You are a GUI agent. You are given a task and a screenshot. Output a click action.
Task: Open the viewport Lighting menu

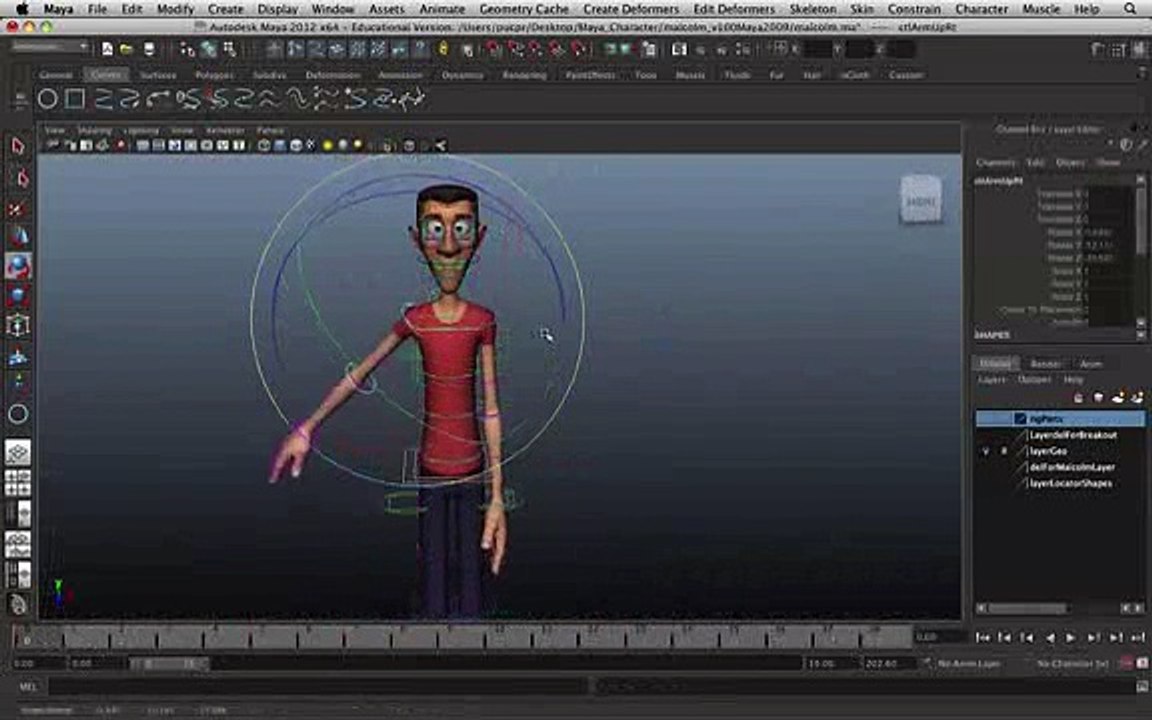pos(141,130)
